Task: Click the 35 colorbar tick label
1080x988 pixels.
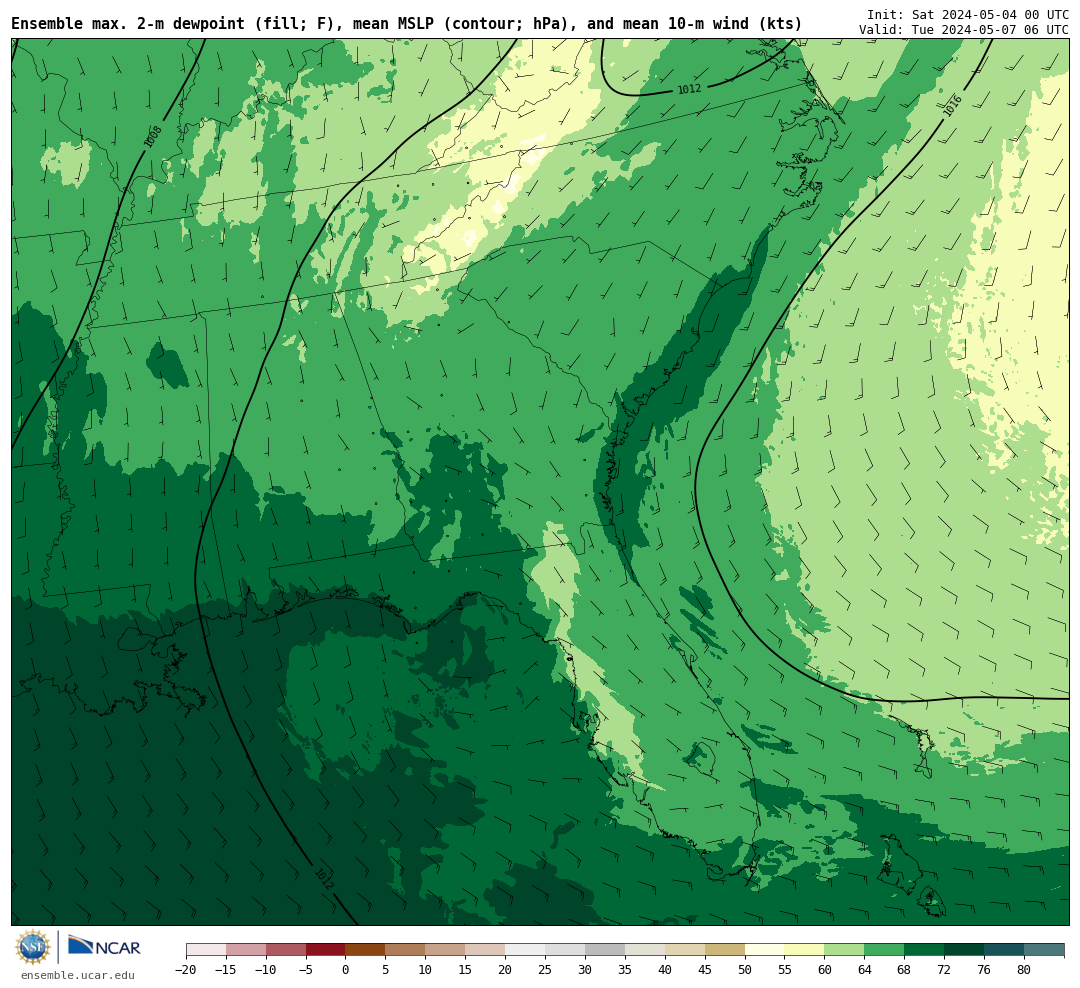Action: [x=625, y=969]
